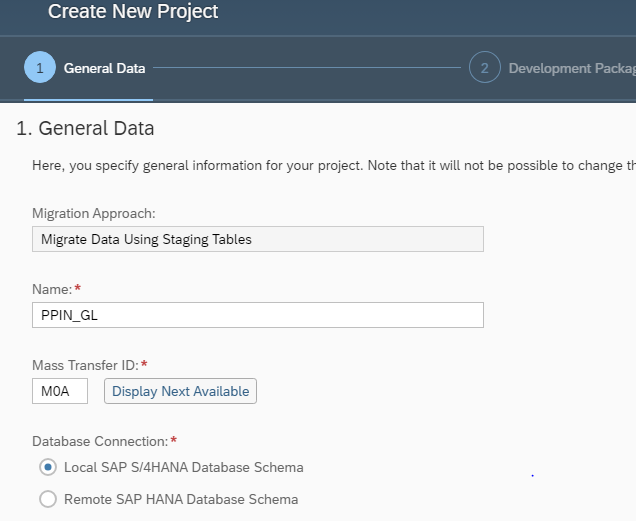The height and width of the screenshot is (521, 636).
Task: Click the 'Remote SAP HANA Database Schema' option text
Action: pyautogui.click(x=180, y=499)
